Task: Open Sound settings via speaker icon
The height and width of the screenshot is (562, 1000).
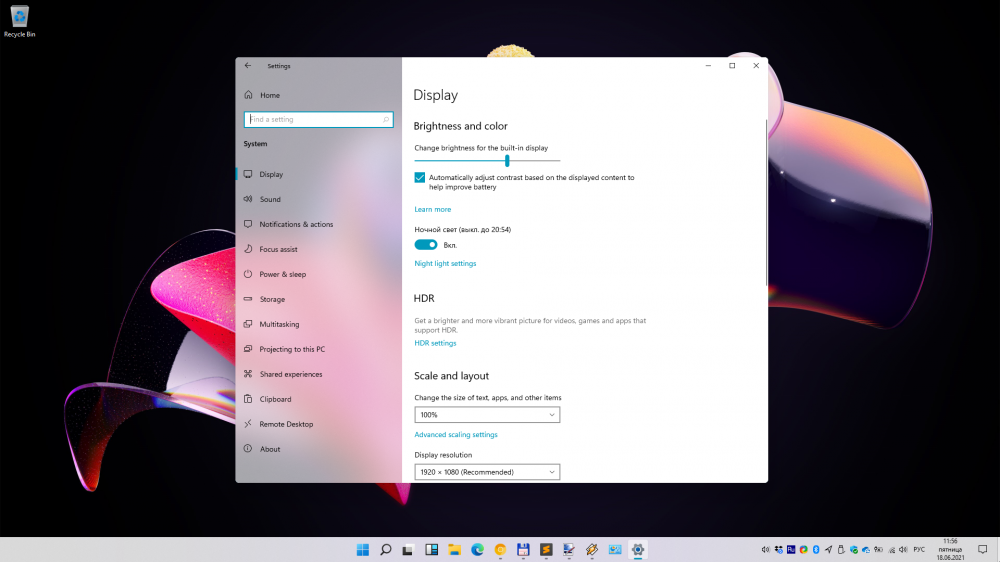Action: tap(248, 199)
